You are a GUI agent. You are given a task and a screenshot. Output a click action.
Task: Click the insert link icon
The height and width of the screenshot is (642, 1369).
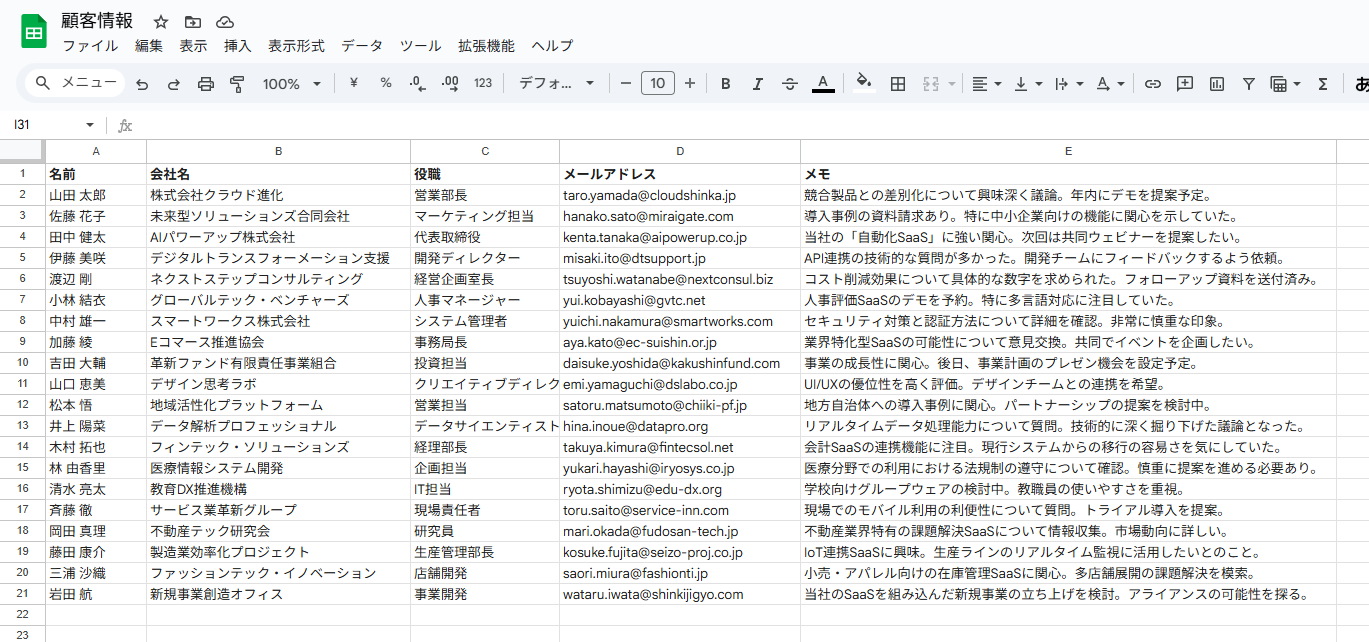[x=1153, y=84]
